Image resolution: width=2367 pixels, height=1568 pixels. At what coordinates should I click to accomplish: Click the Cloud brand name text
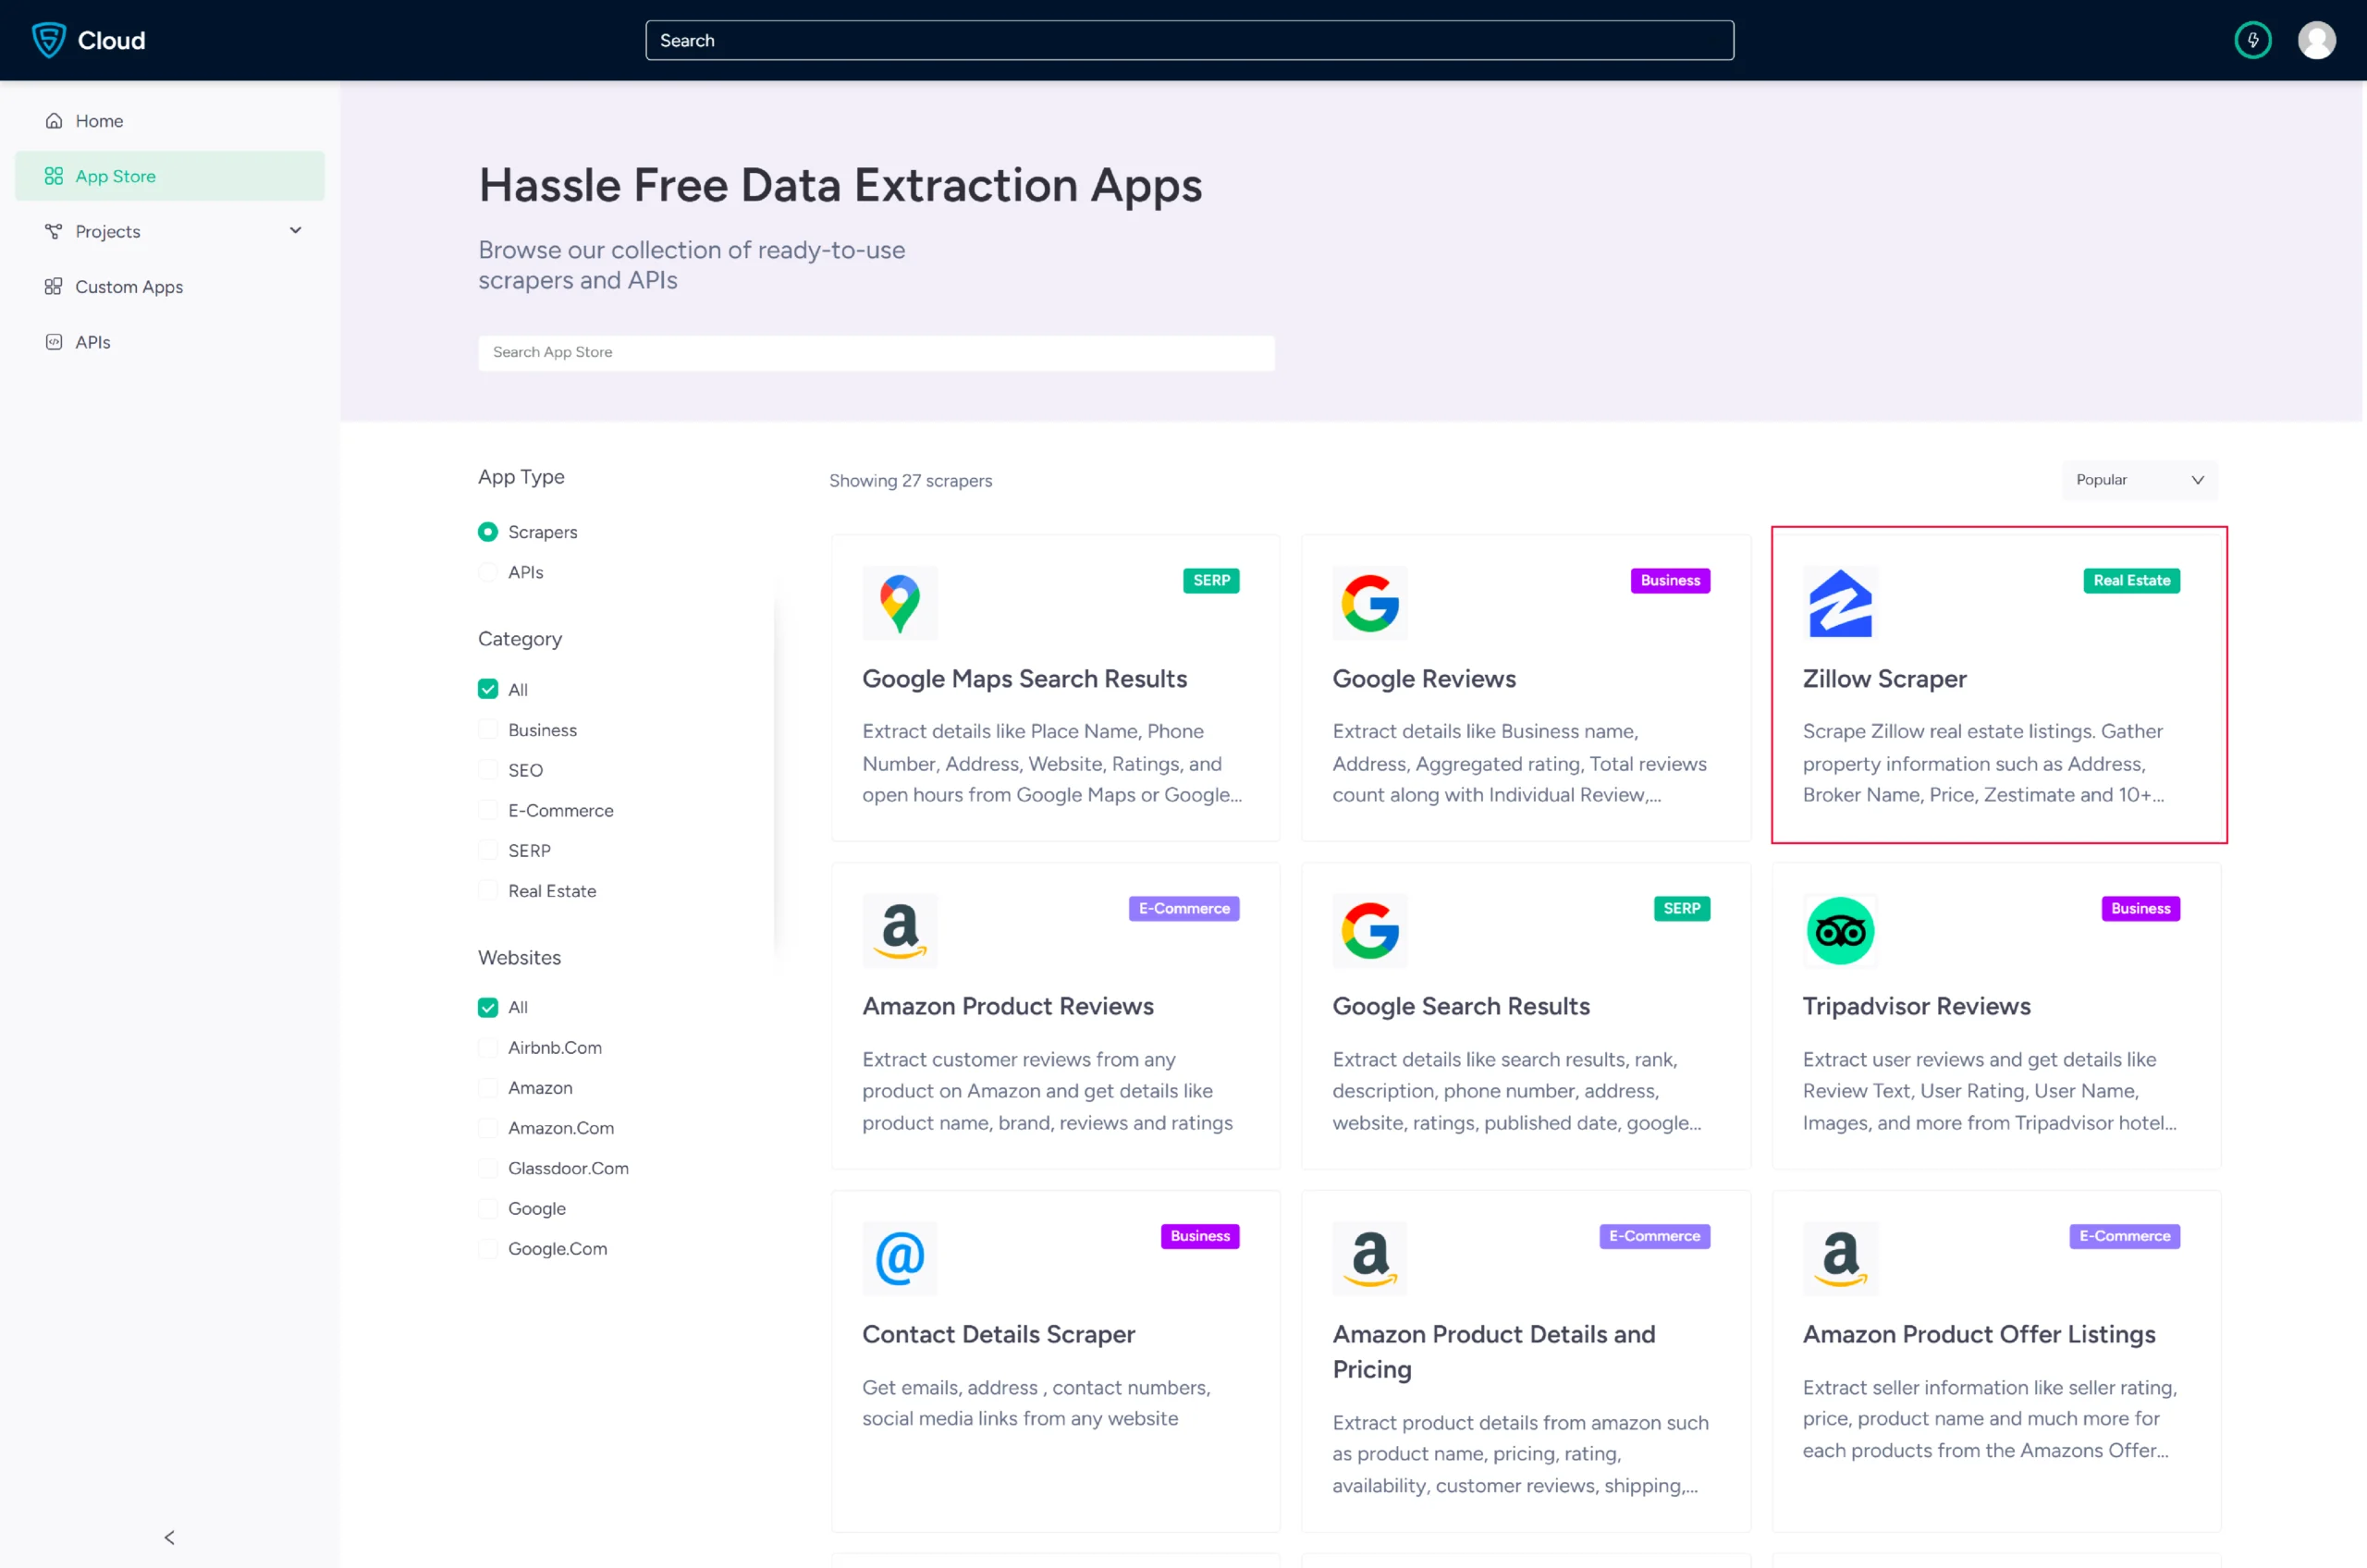[111, 40]
